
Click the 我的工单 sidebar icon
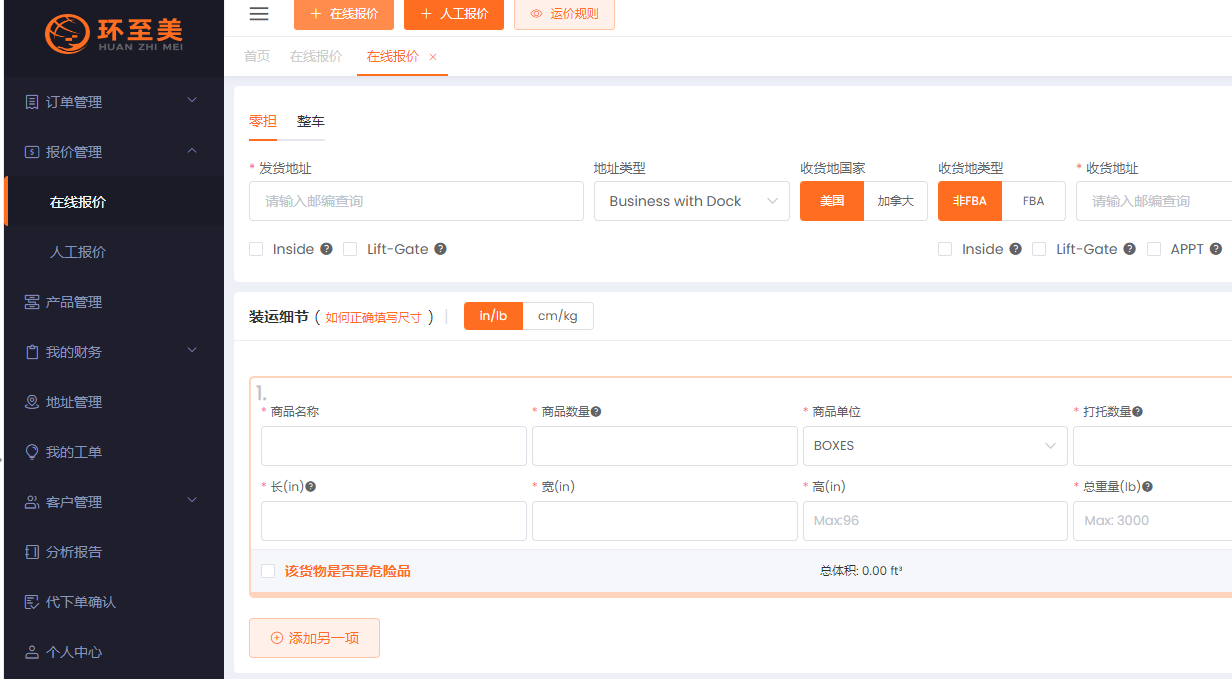pos(32,452)
